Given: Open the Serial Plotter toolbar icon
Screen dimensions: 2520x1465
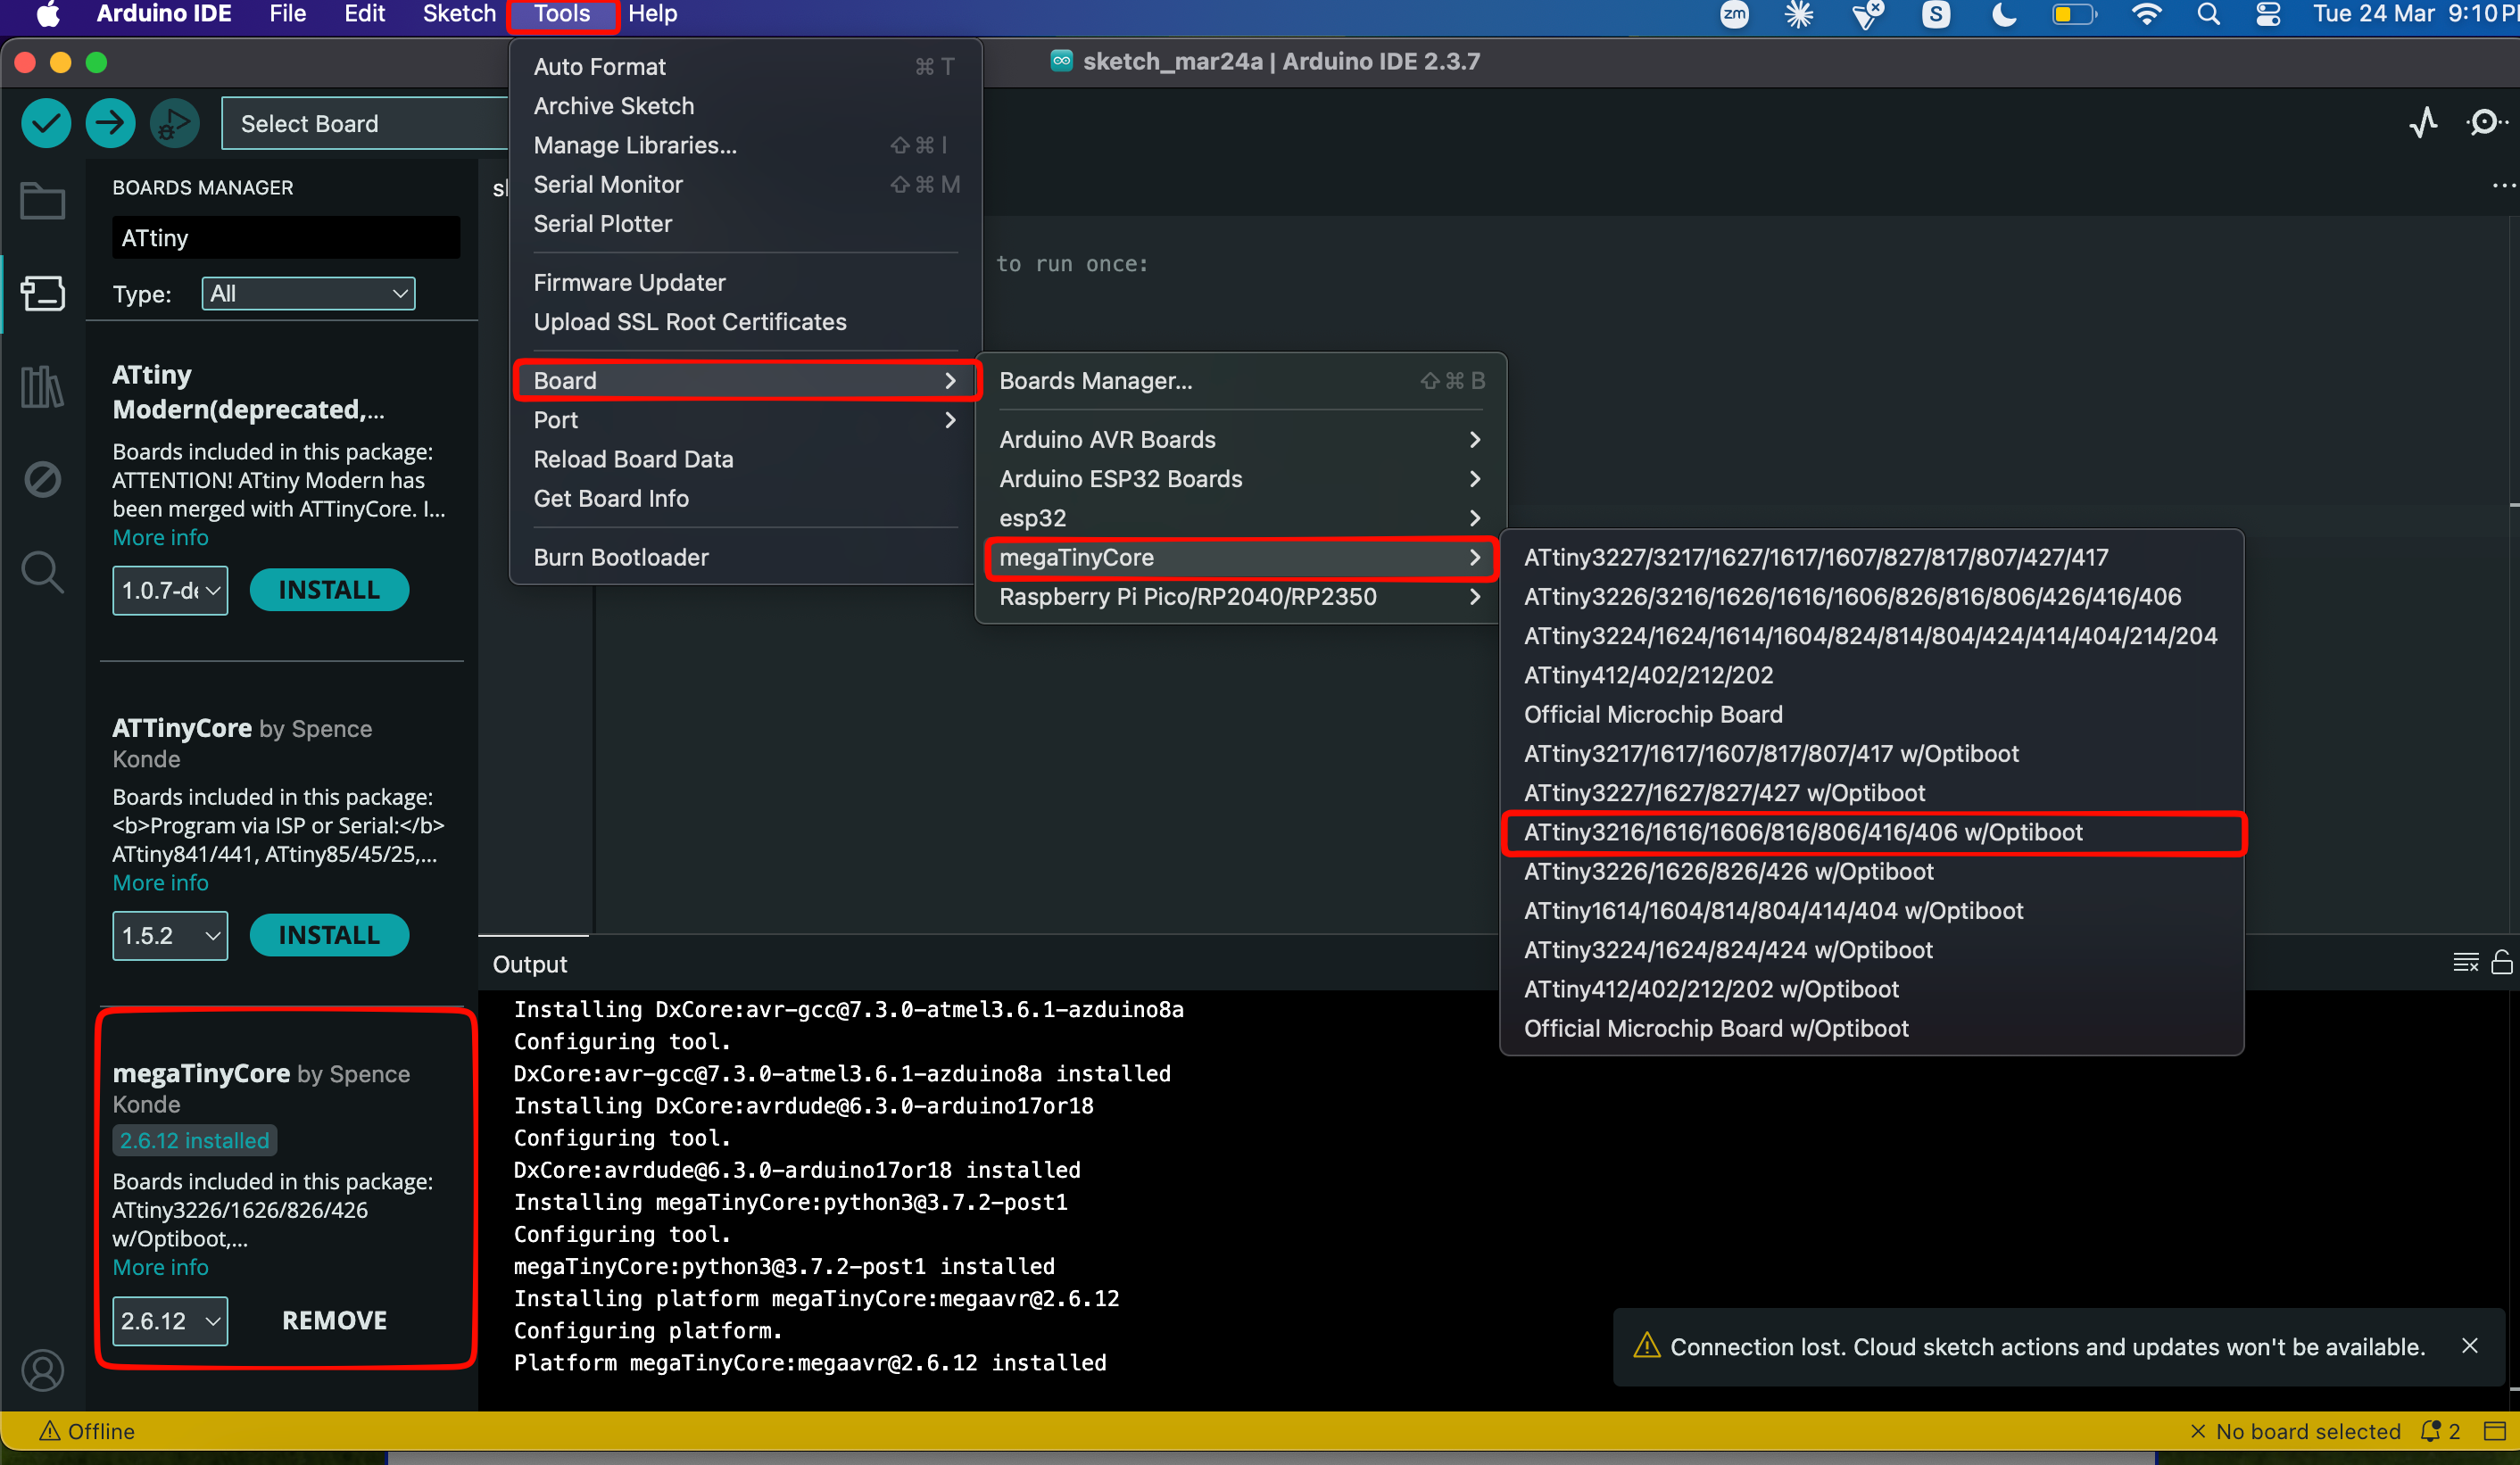Looking at the screenshot, I should (x=2423, y=123).
